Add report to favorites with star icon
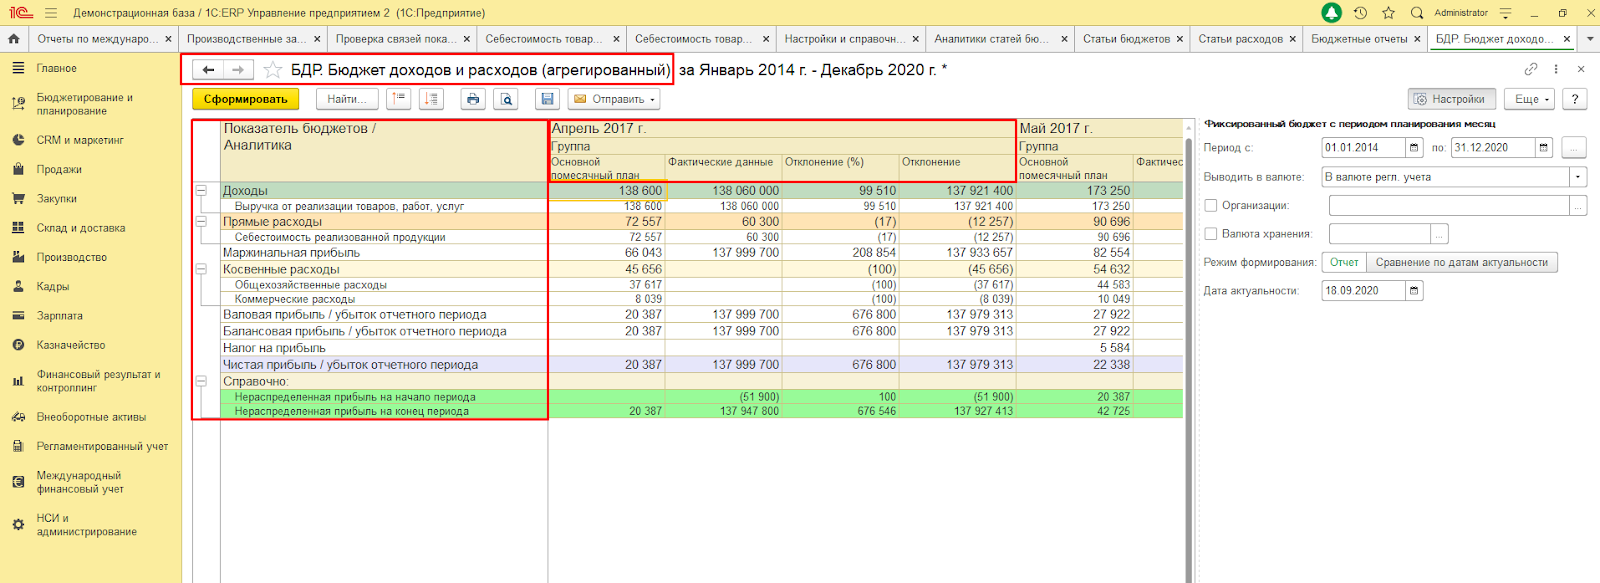Image resolution: width=1600 pixels, height=583 pixels. tap(272, 70)
